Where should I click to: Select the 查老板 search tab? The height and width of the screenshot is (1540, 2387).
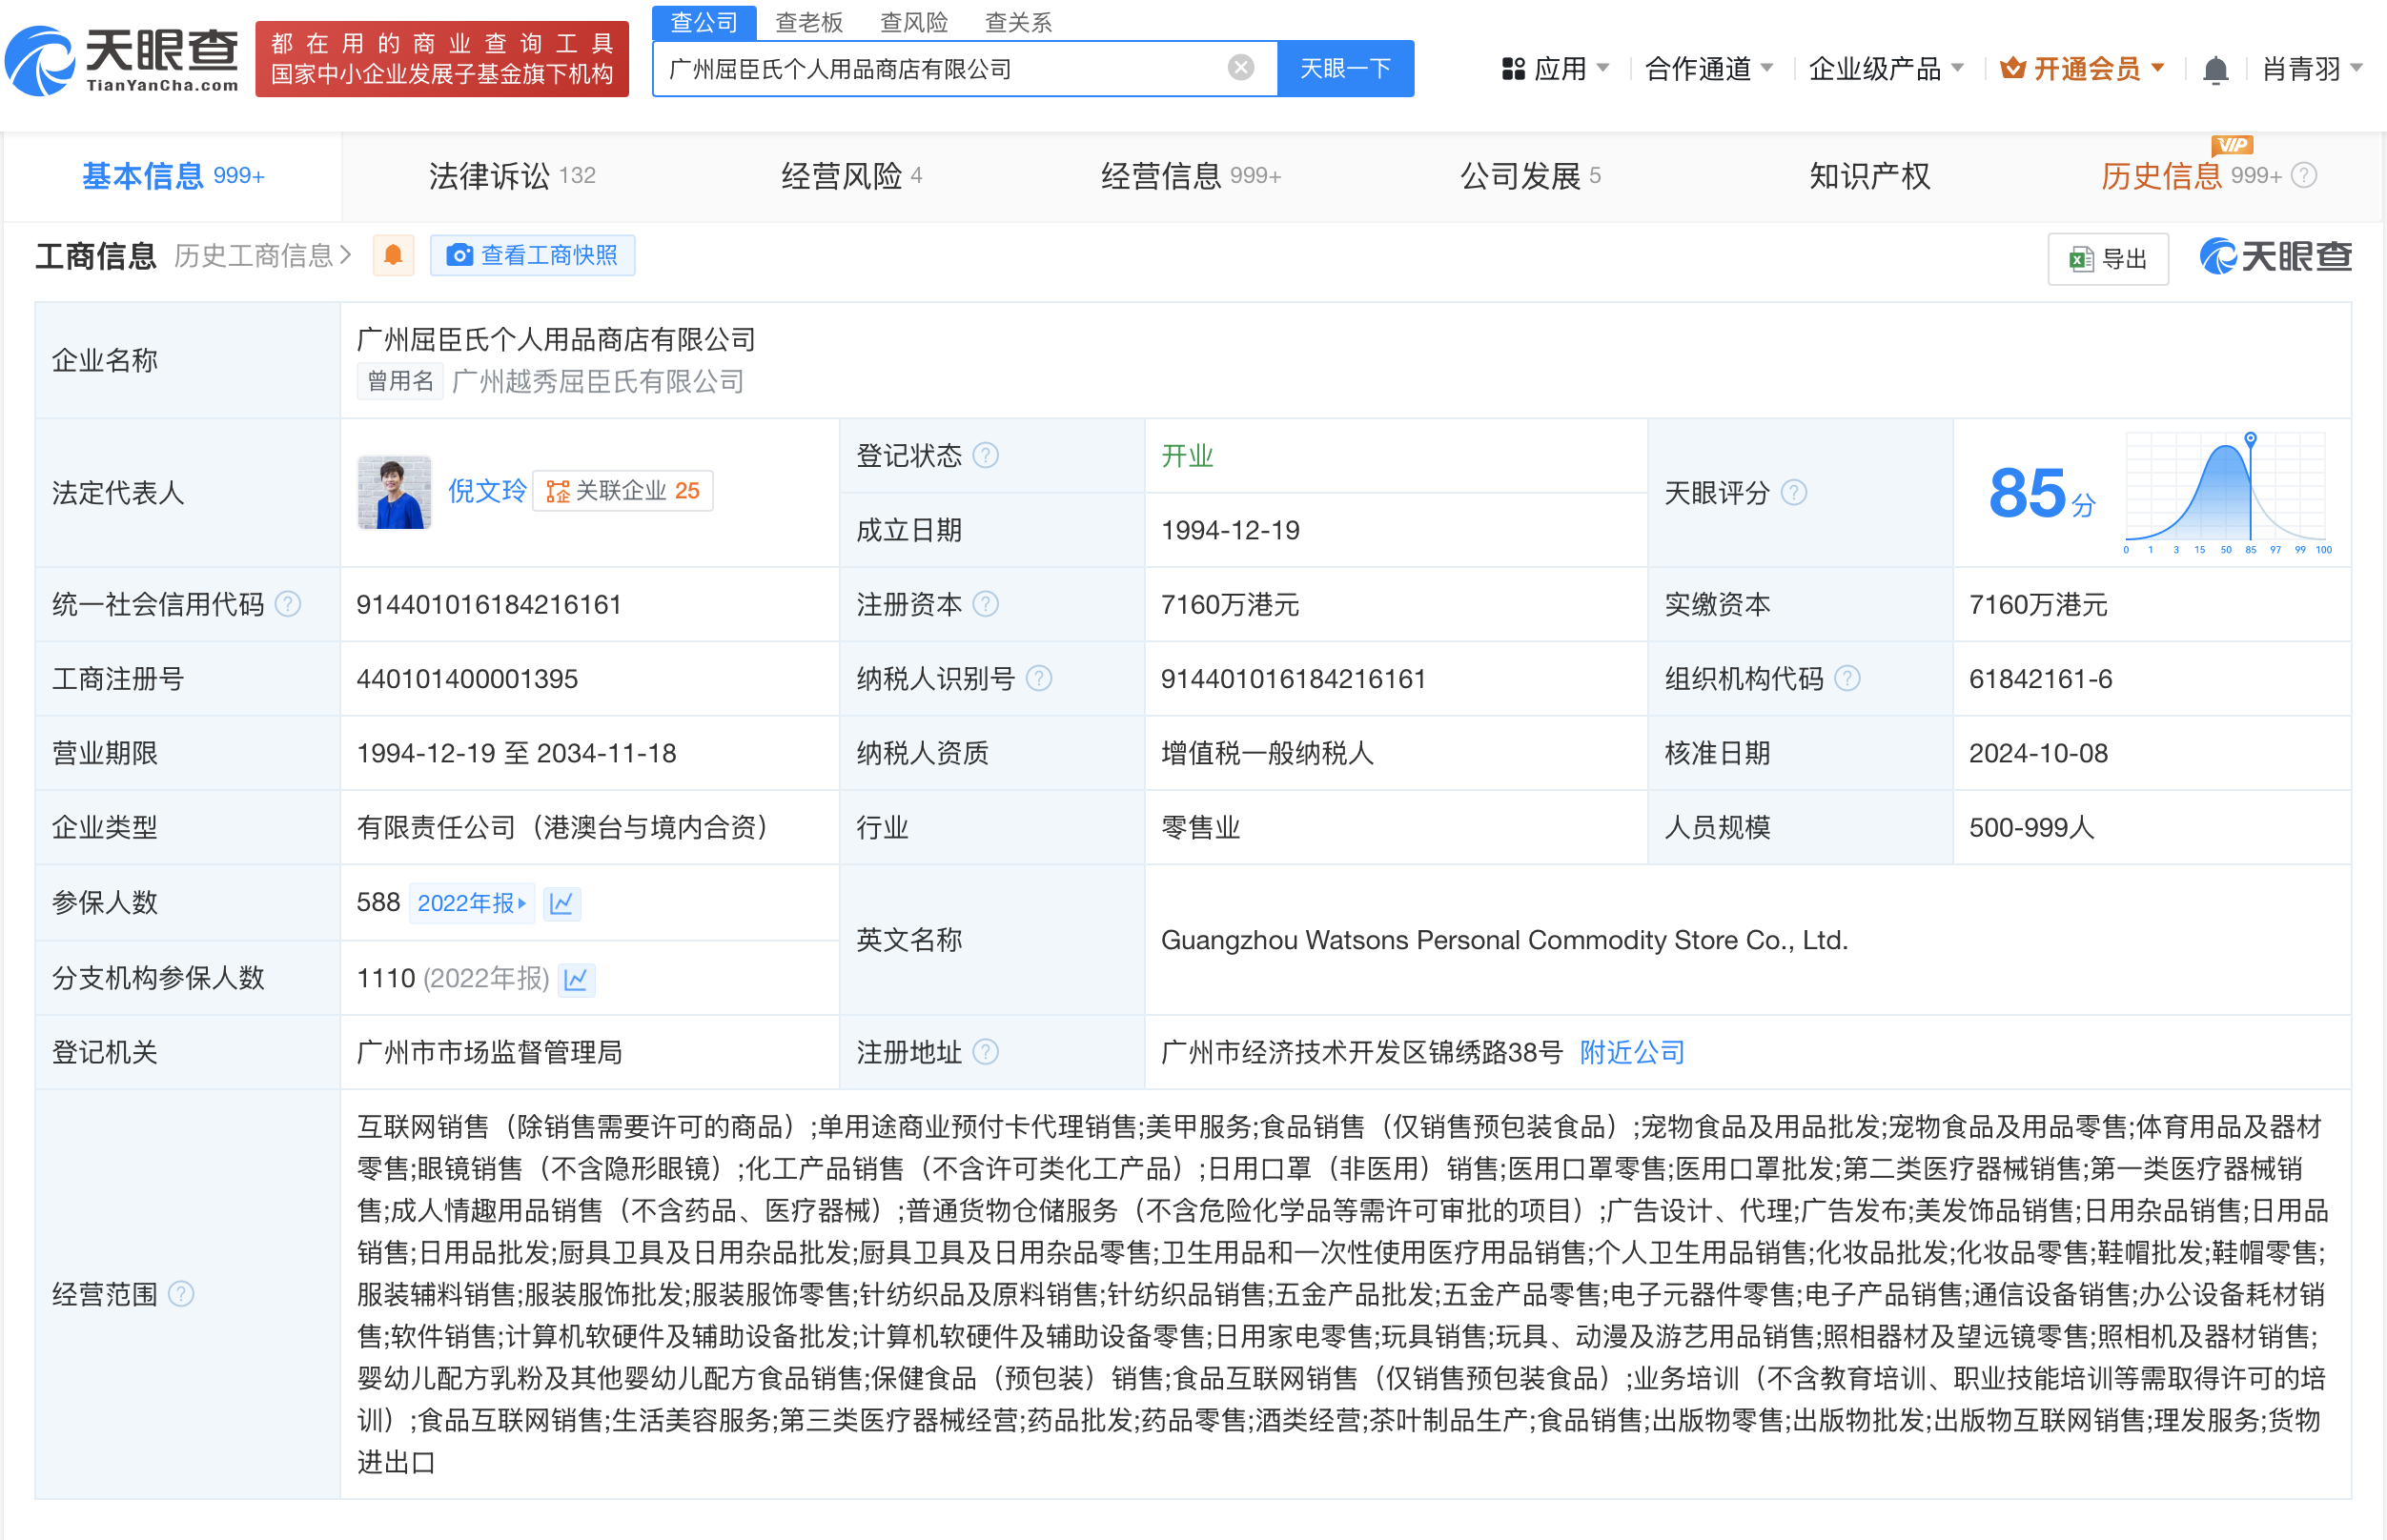tap(809, 22)
